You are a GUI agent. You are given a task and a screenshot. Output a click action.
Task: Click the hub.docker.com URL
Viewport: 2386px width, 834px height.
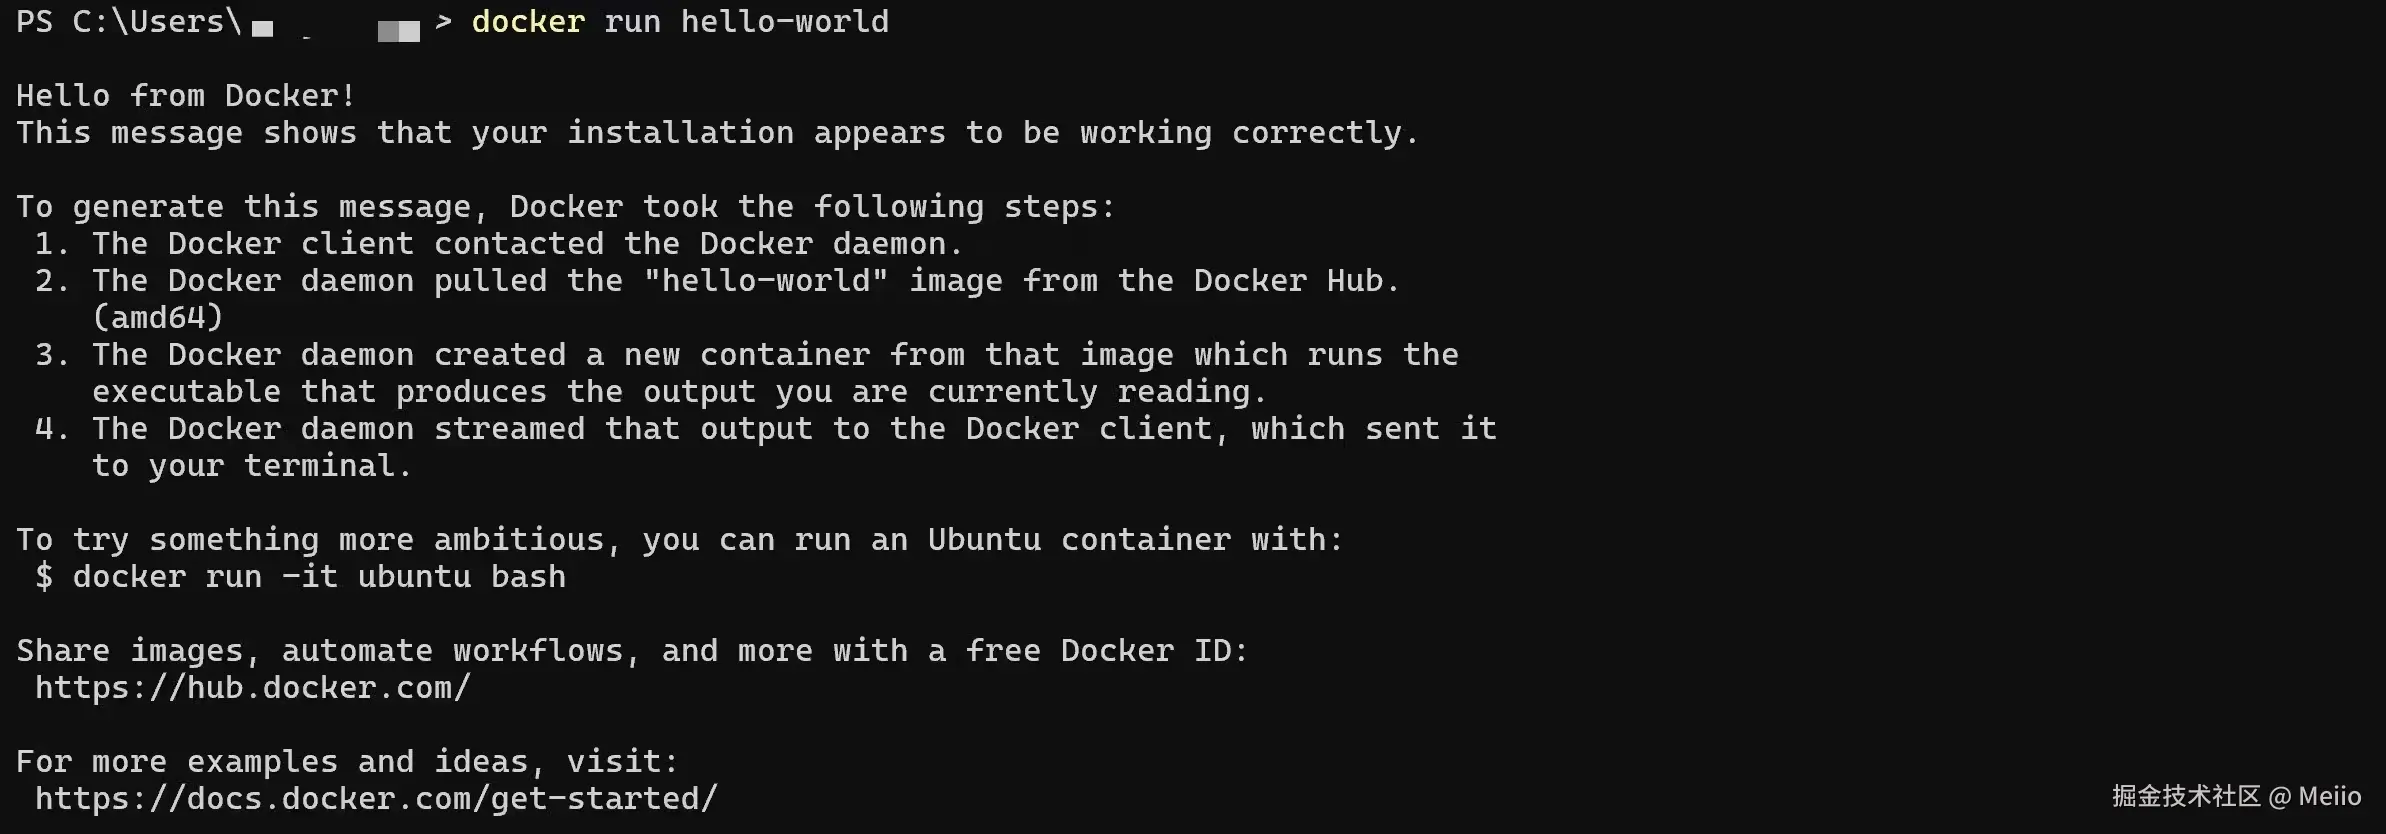coord(252,688)
